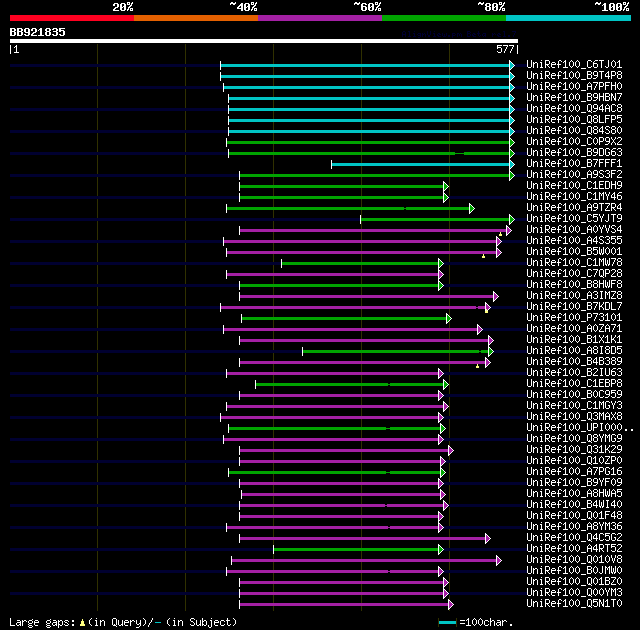Click the 100char scale legend bar

tap(447, 623)
